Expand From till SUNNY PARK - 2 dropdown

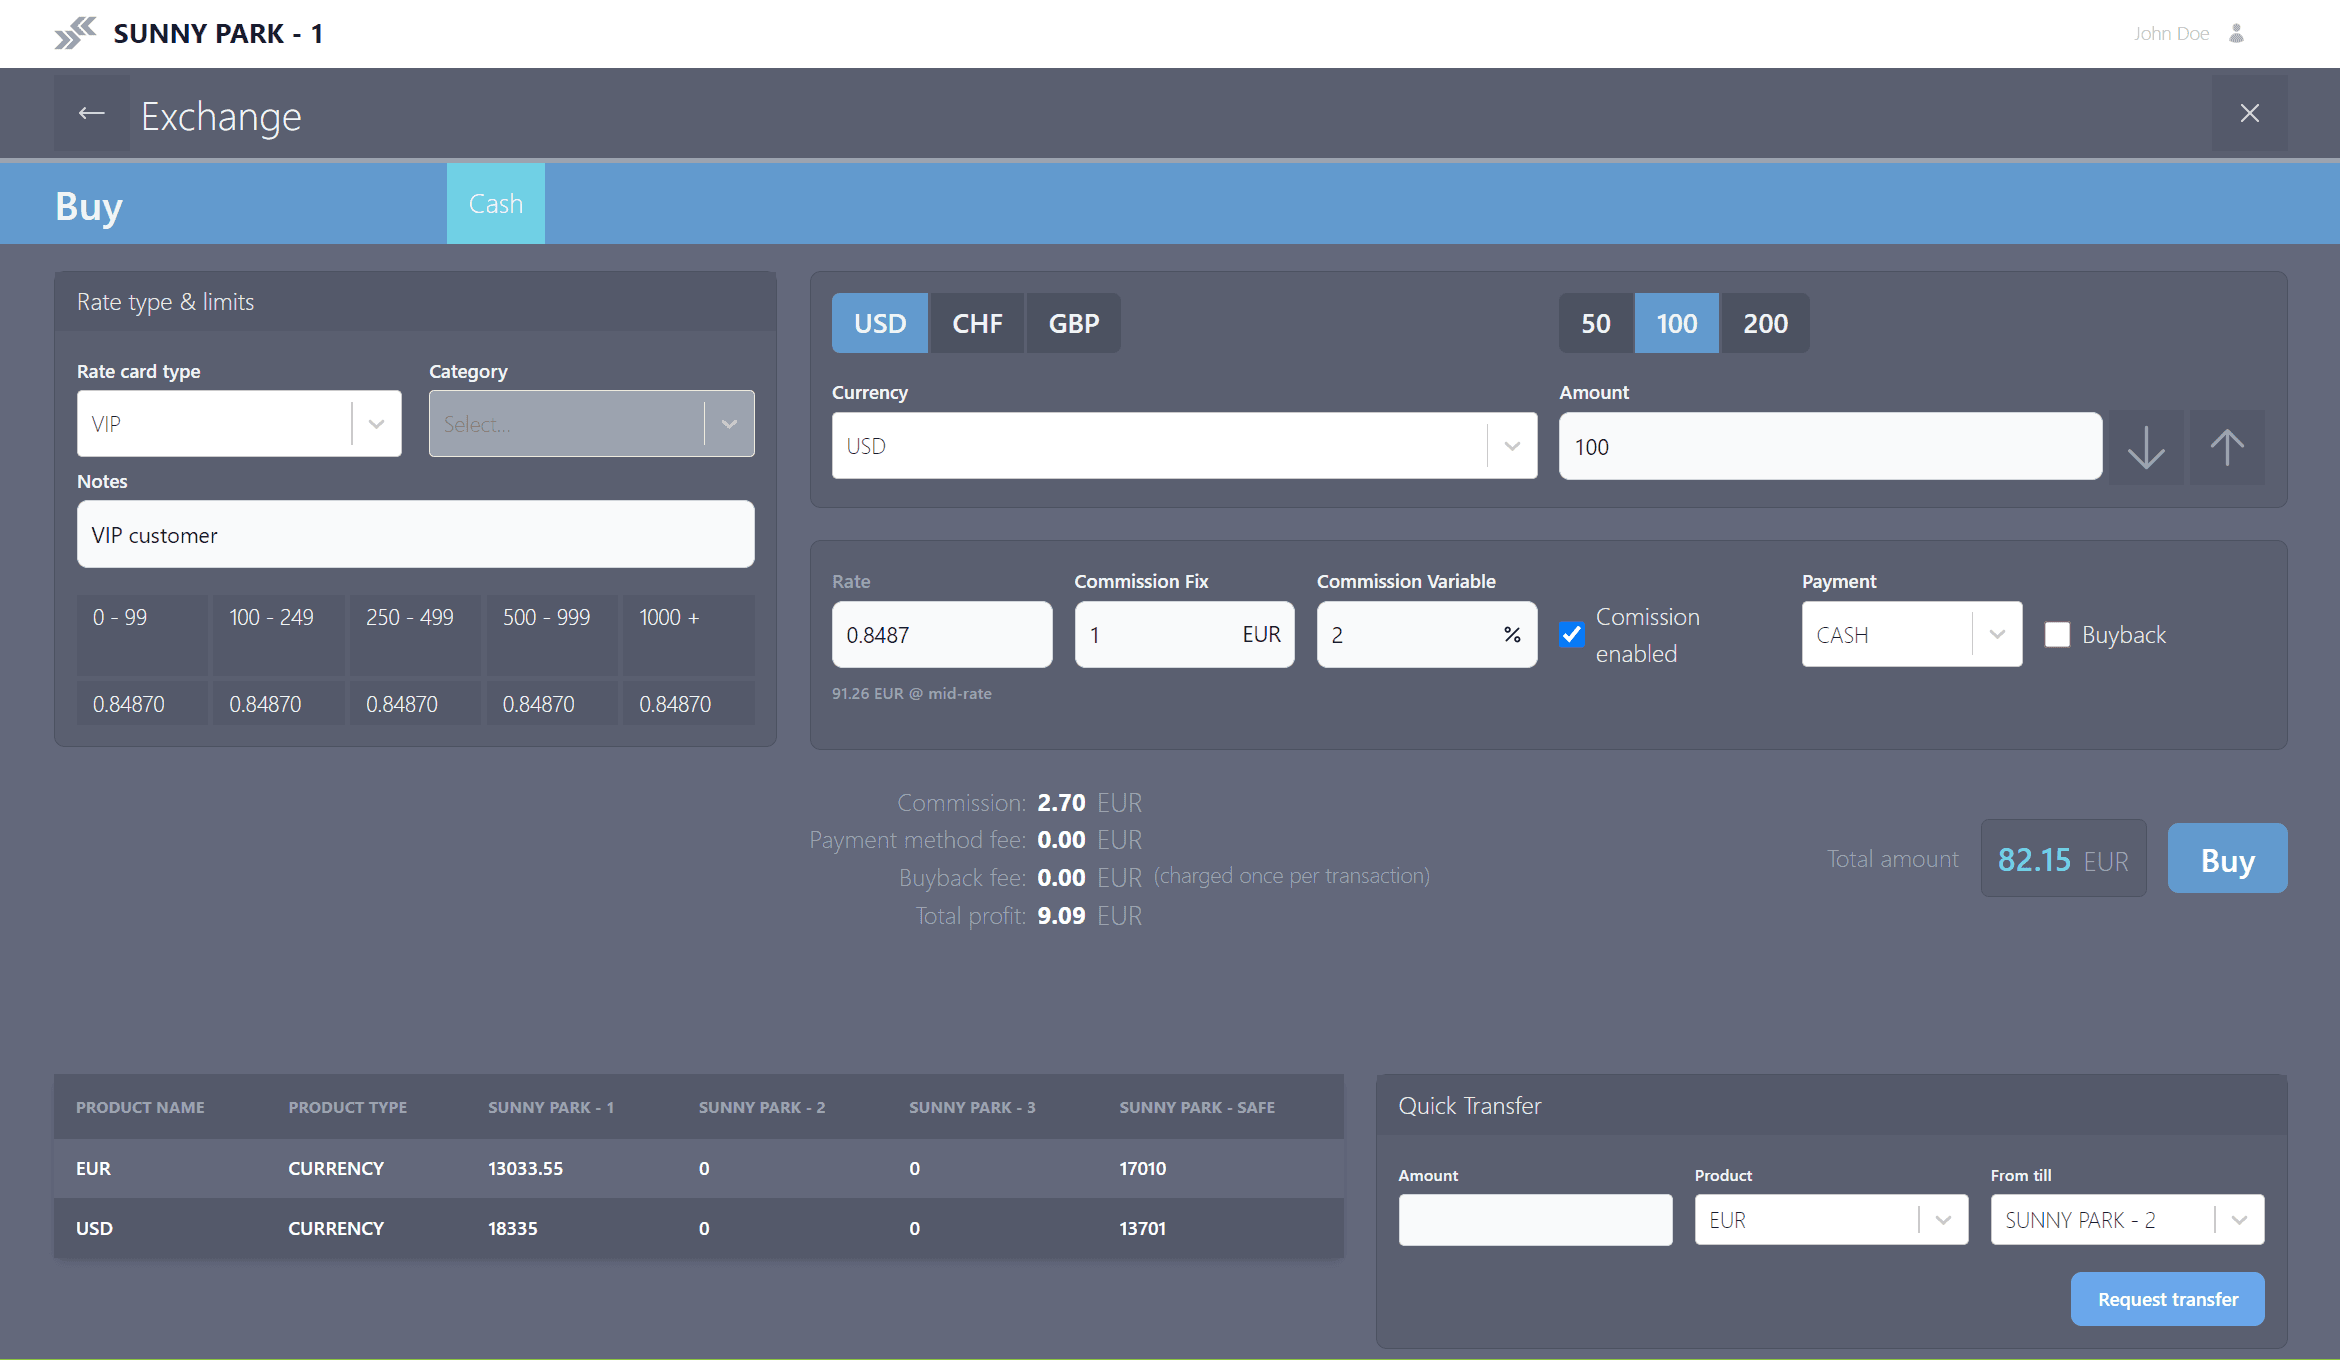pyautogui.click(x=2127, y=1220)
